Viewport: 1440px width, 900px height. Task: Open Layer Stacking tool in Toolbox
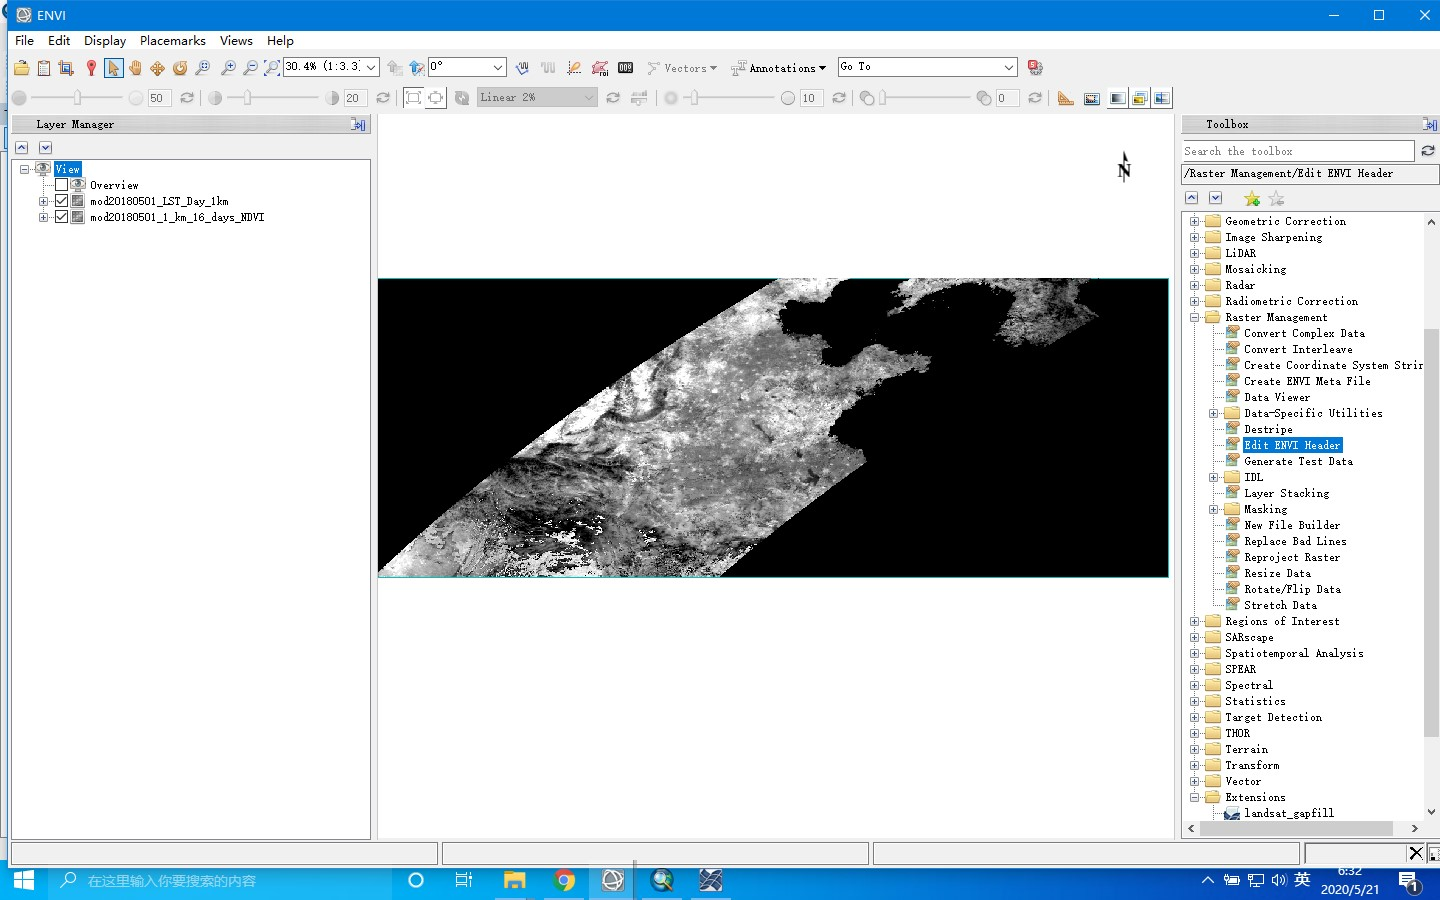1286,493
